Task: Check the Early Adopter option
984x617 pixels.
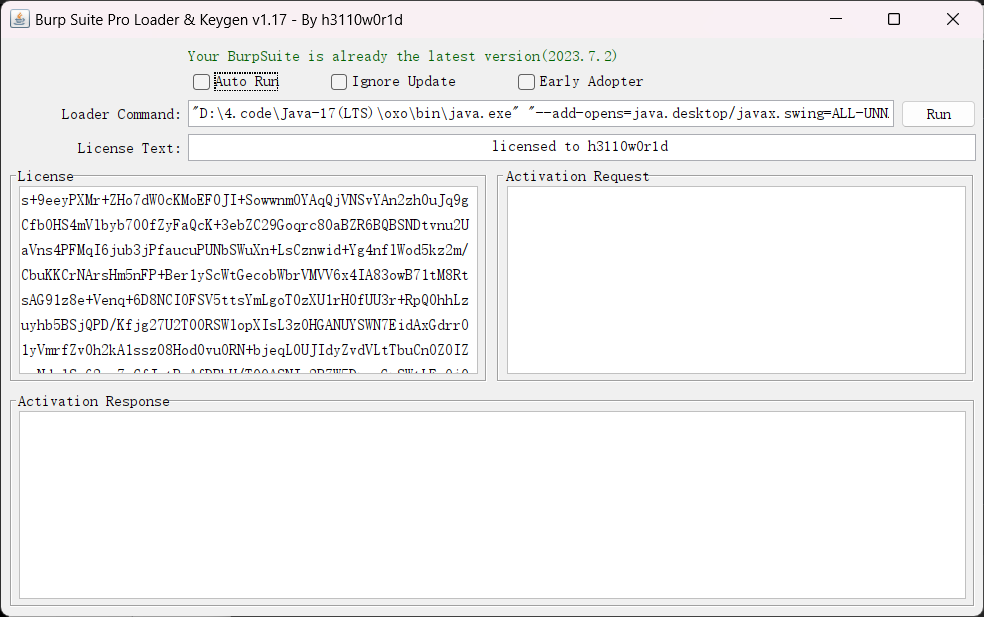Action: coord(527,82)
